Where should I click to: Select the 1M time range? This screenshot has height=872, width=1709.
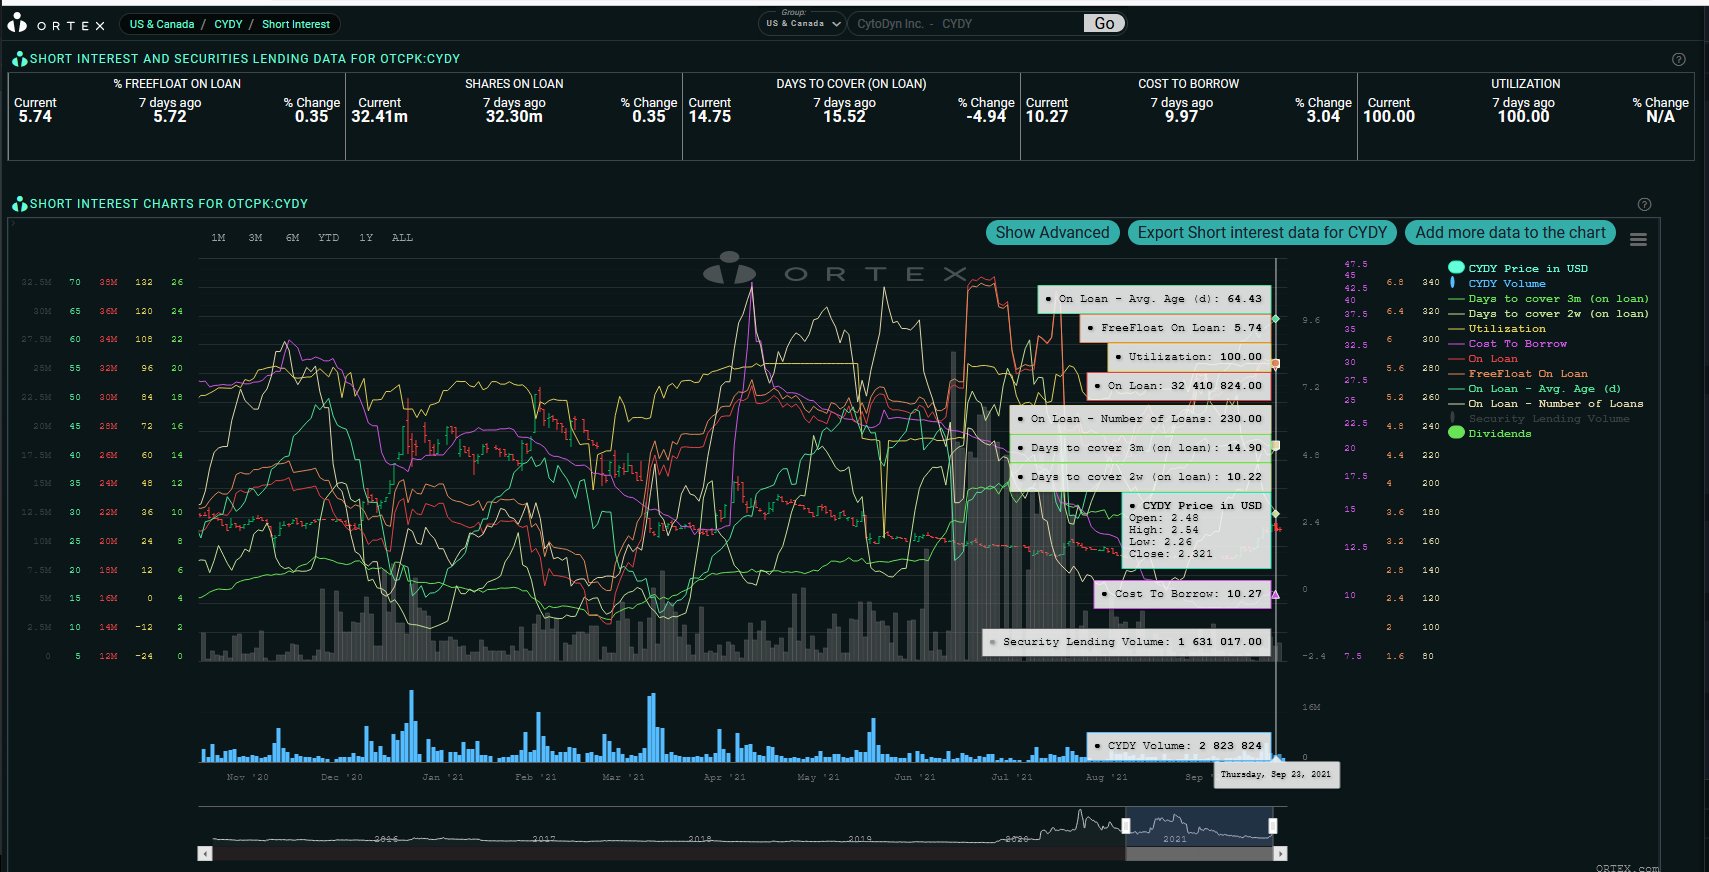(218, 238)
